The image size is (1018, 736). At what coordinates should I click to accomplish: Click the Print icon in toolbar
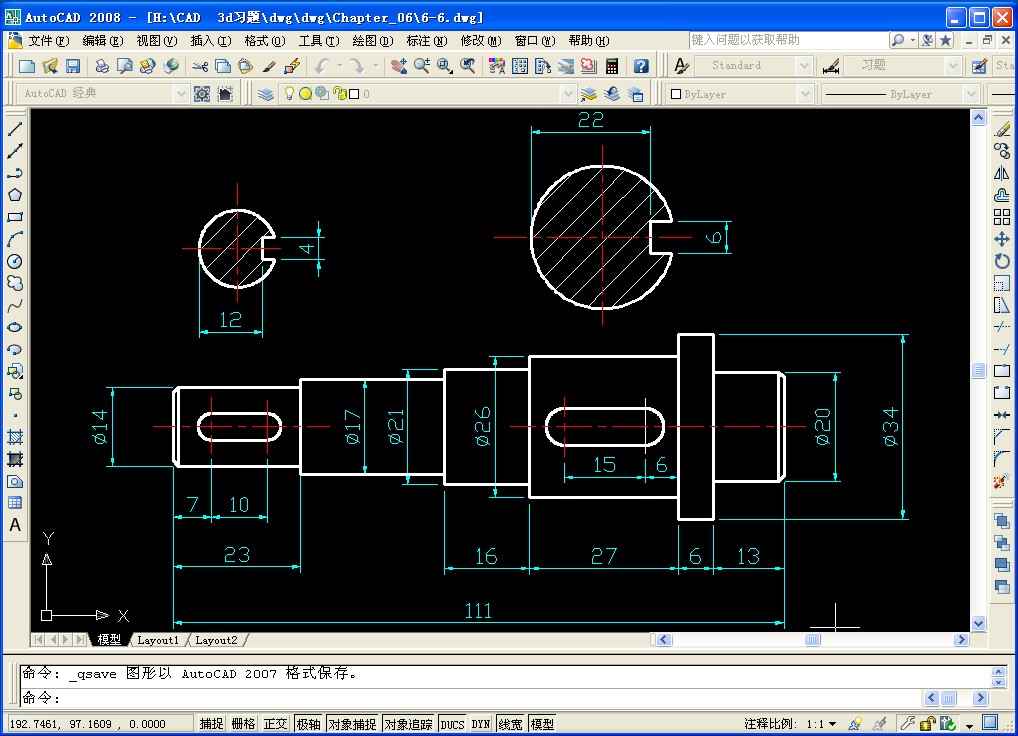pyautogui.click(x=102, y=66)
